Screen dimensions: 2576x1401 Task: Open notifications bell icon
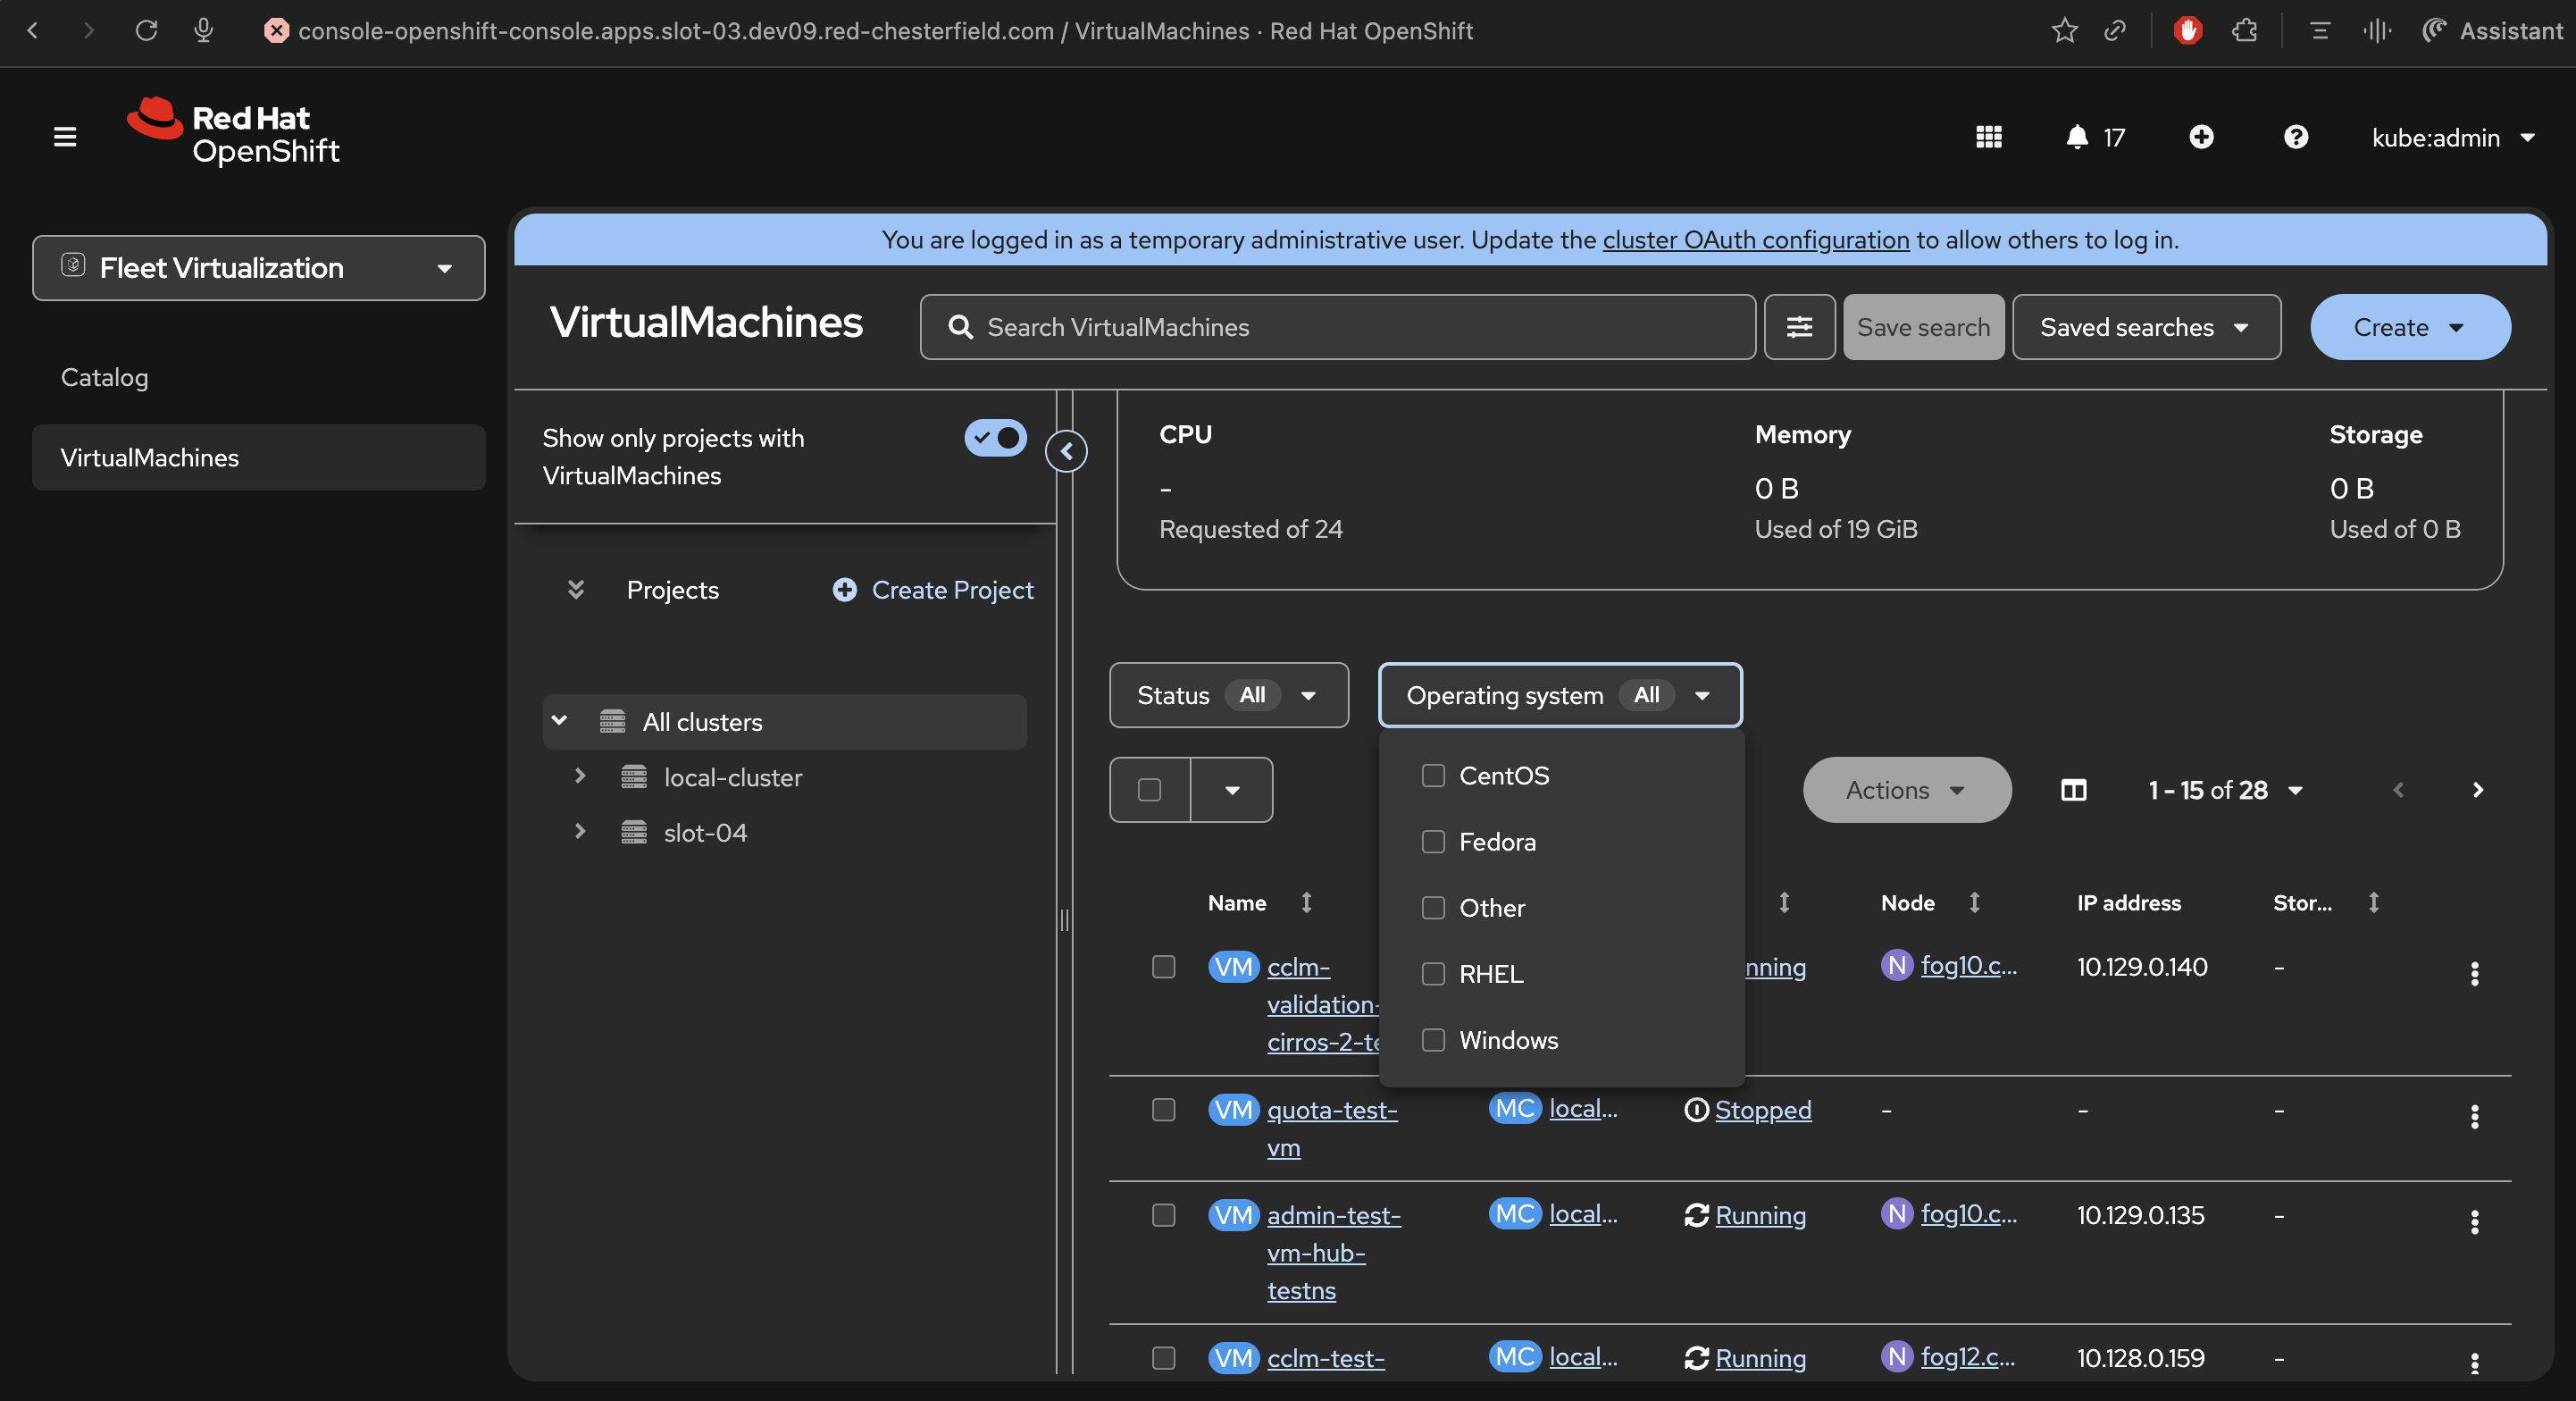(x=2077, y=137)
